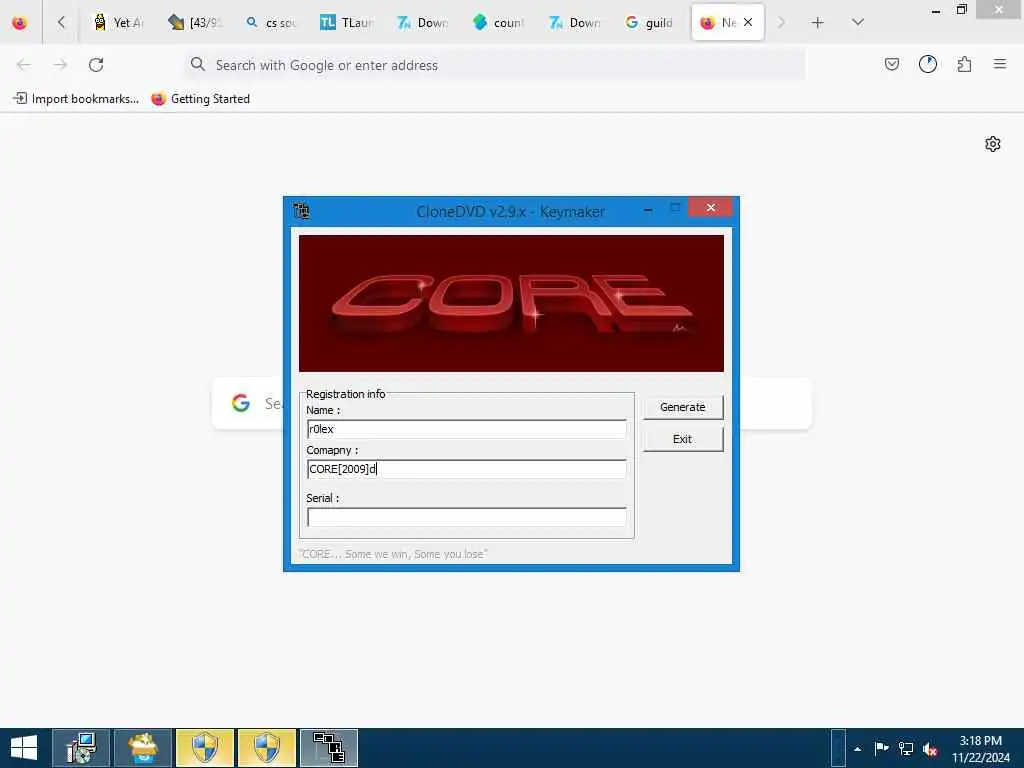Close the CloneDVD Keymaker window
The height and width of the screenshot is (768, 1024).
point(711,208)
